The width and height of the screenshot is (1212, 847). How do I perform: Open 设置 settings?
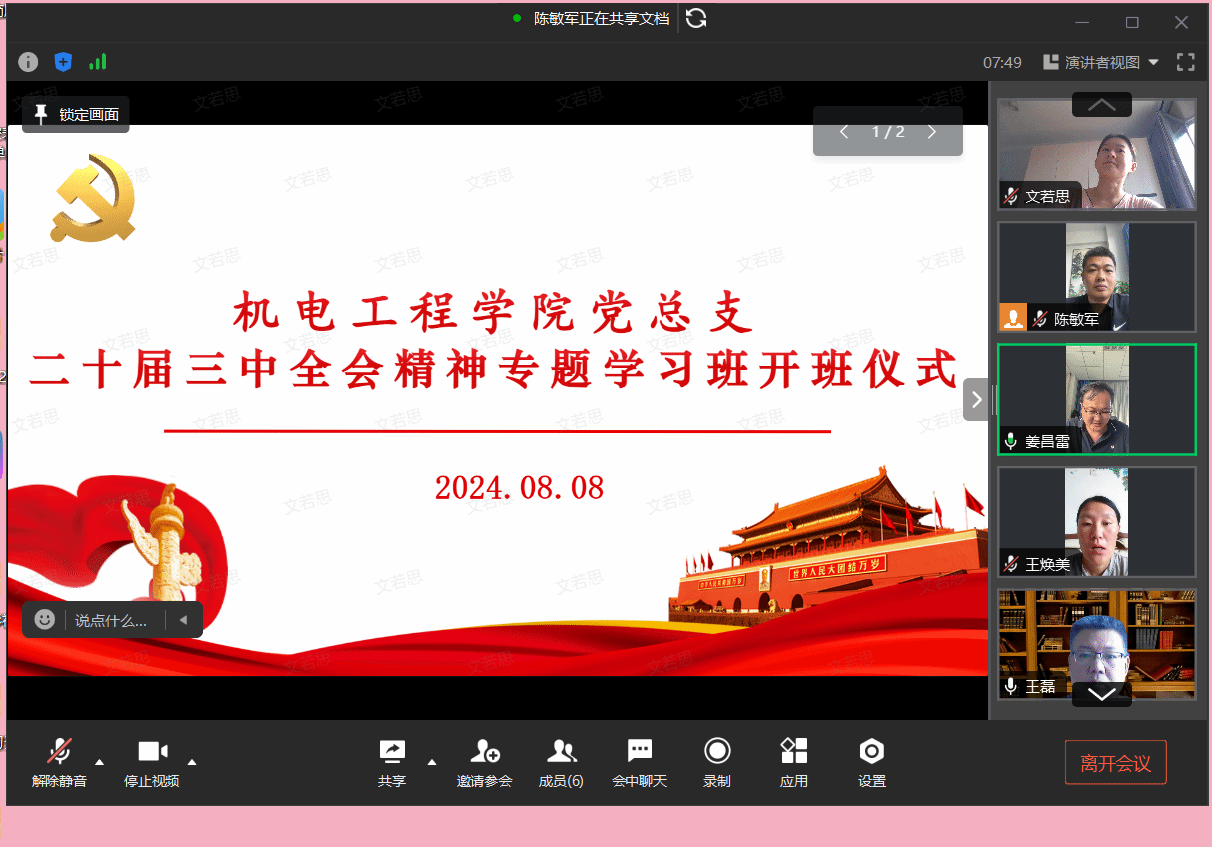coord(871,762)
